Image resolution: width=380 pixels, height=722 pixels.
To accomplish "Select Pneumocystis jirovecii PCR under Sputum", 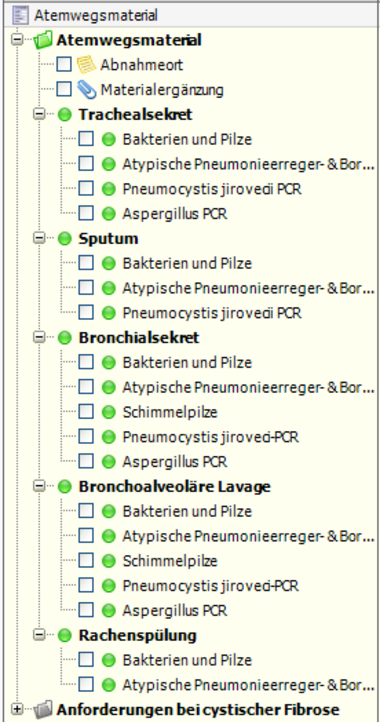I will [x=212, y=313].
